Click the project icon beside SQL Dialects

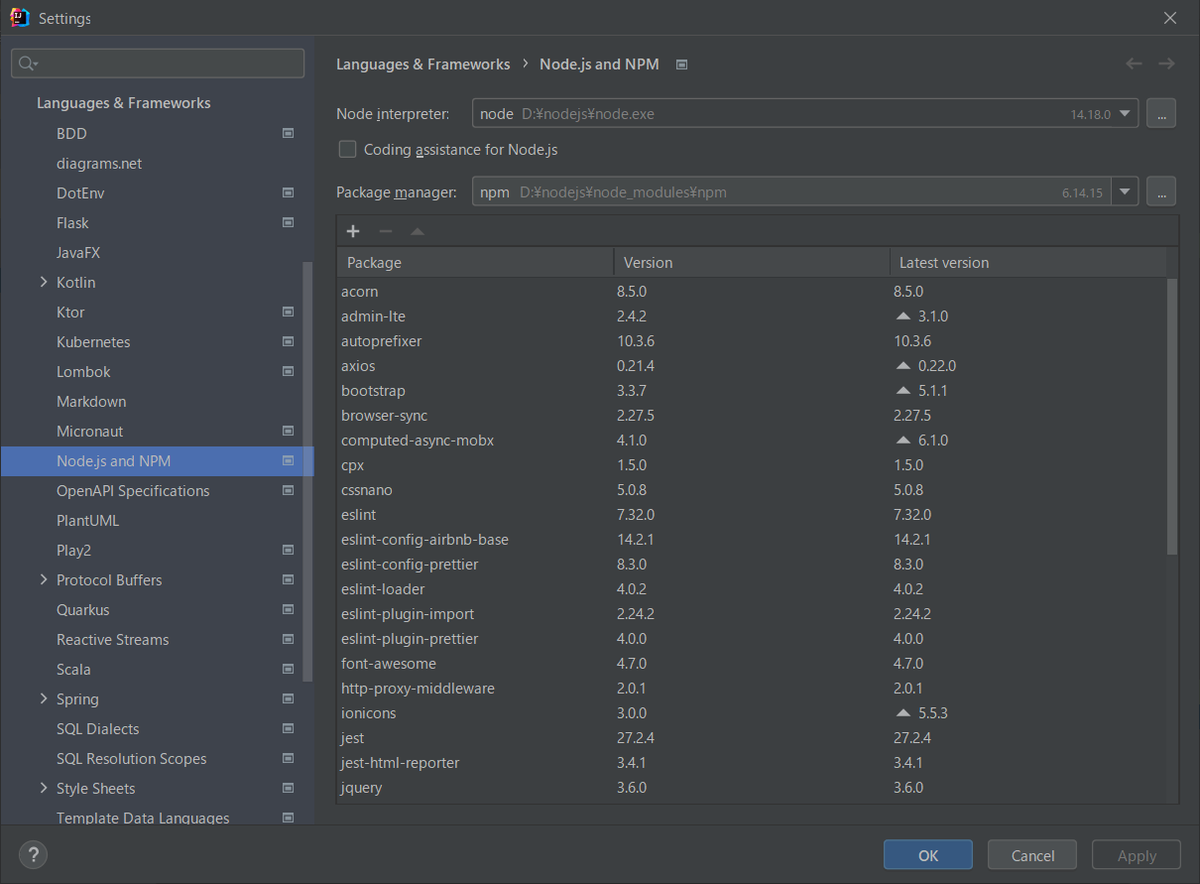pyautogui.click(x=288, y=728)
